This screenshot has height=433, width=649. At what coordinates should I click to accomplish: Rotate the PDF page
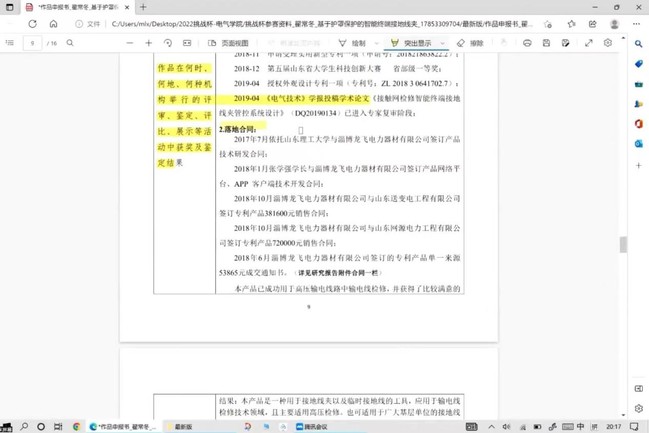tap(168, 43)
